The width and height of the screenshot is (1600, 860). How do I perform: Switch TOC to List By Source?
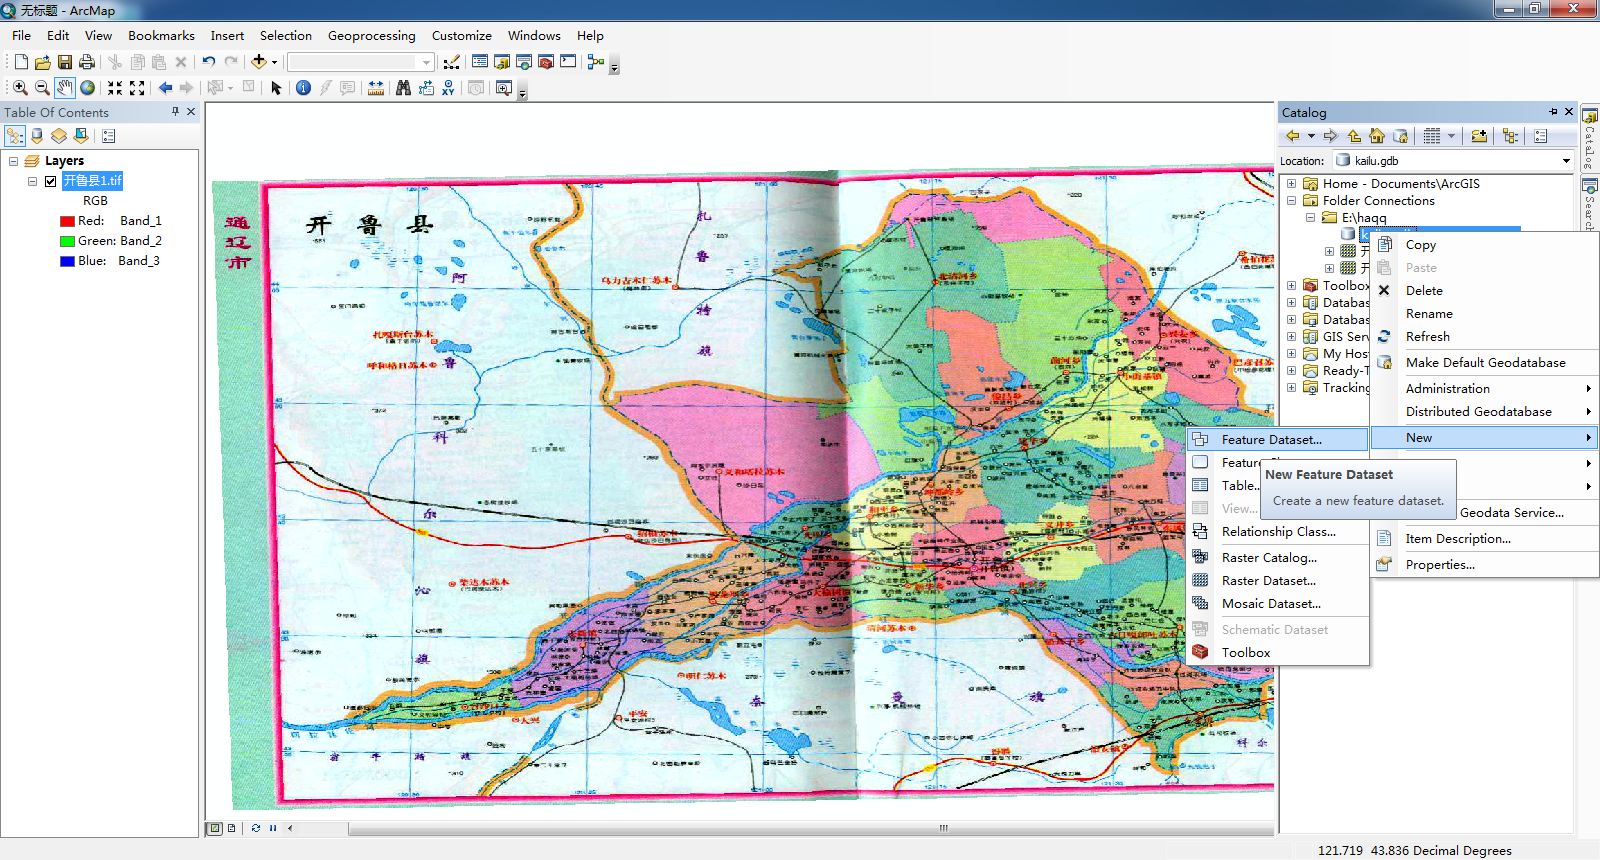coord(37,136)
